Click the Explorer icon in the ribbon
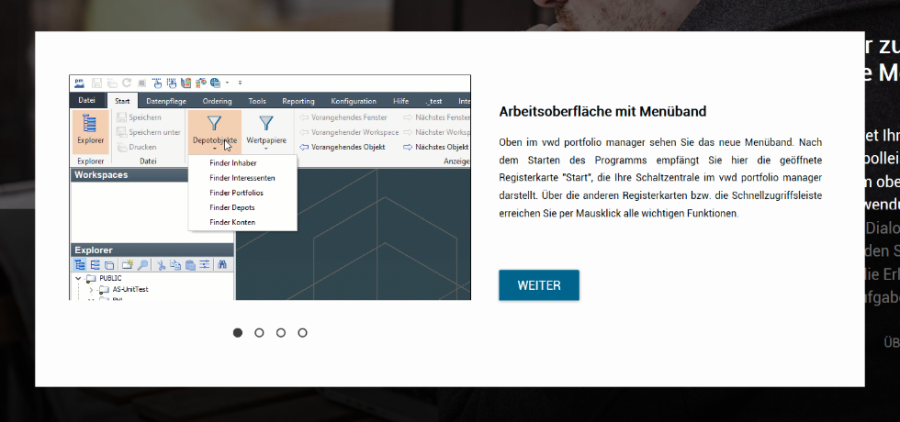Viewport: 900px width, 422px height. click(x=90, y=129)
